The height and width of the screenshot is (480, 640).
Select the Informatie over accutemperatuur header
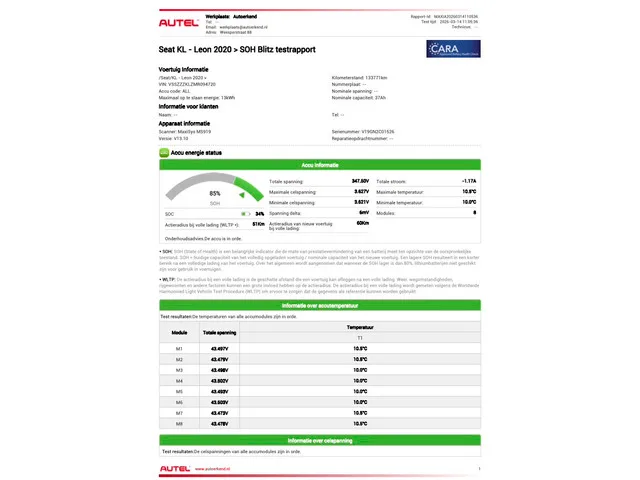pos(320,304)
